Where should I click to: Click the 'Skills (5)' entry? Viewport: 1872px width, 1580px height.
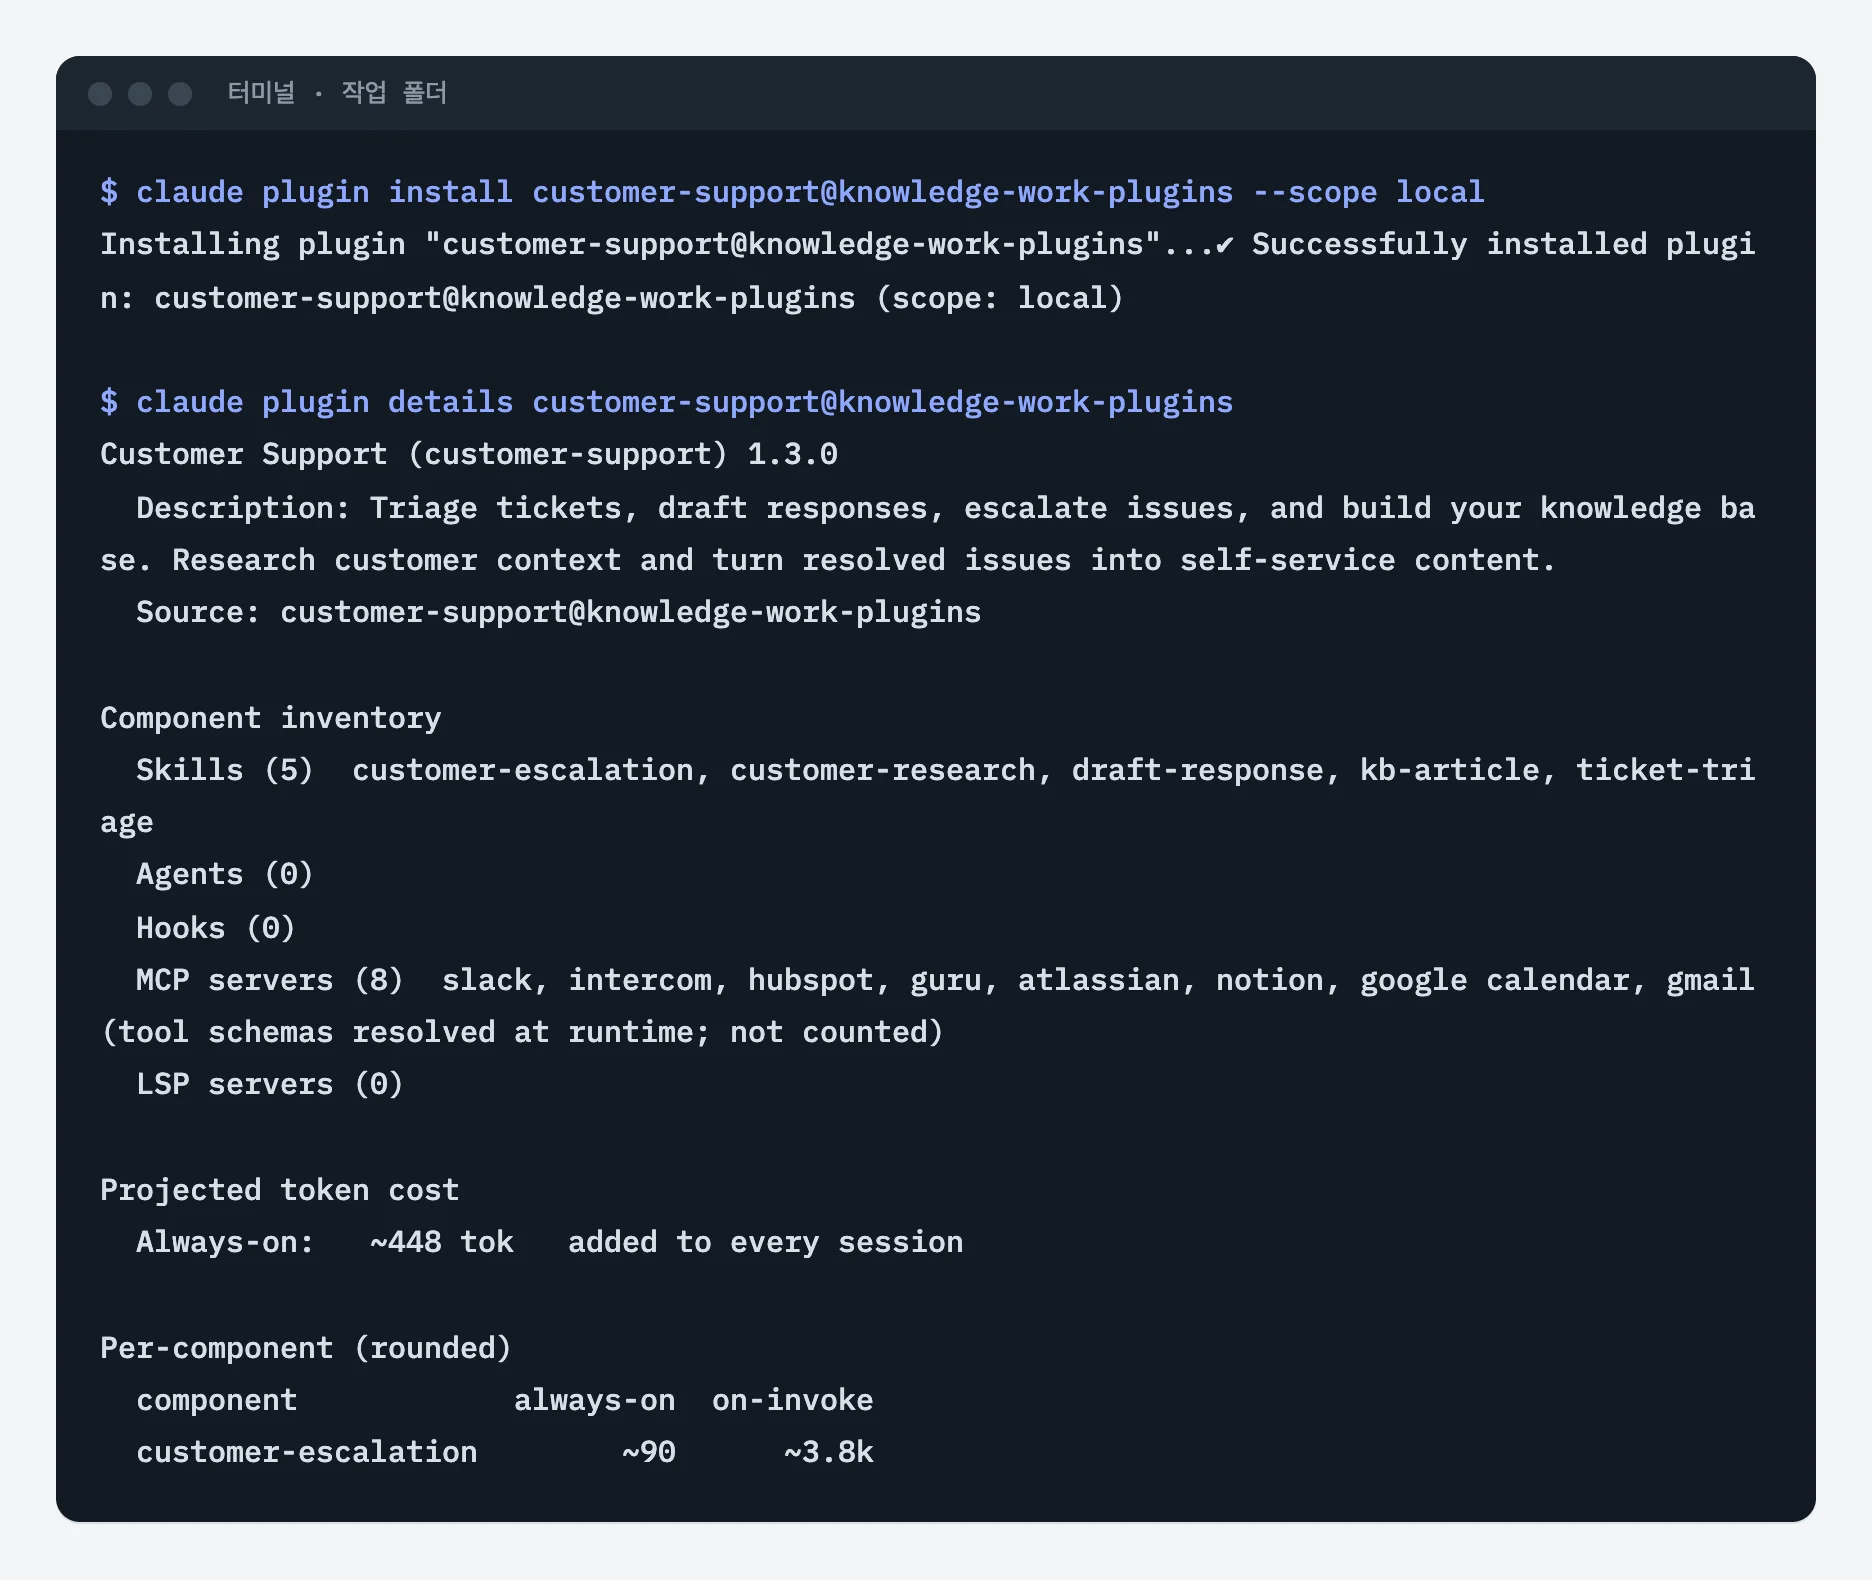click(x=224, y=770)
